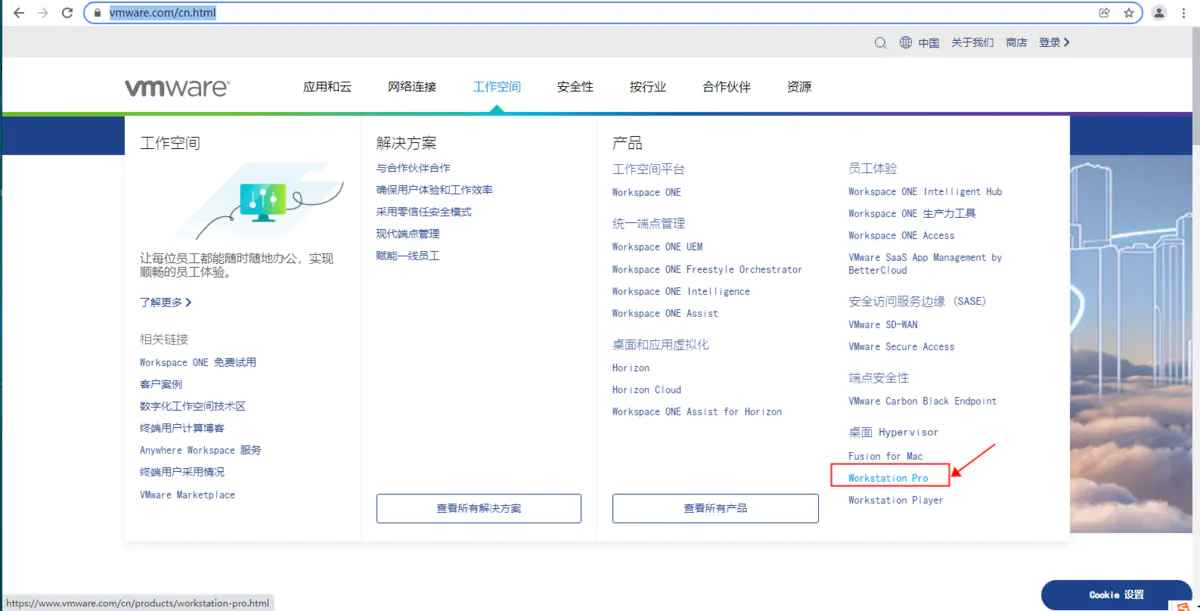Click the search magnifier icon on the site
The height and width of the screenshot is (611, 1200).
click(880, 42)
